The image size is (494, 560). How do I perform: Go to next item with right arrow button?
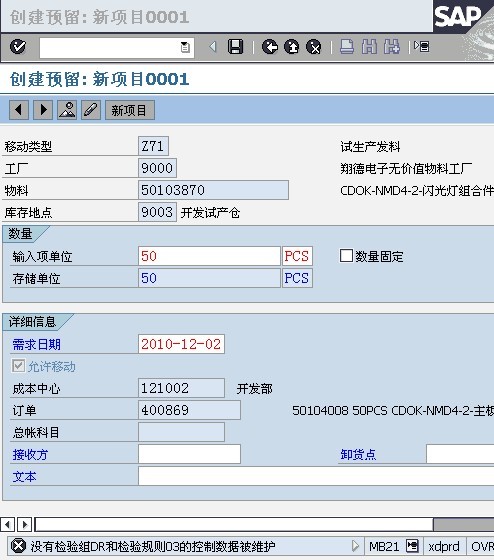[x=43, y=110]
